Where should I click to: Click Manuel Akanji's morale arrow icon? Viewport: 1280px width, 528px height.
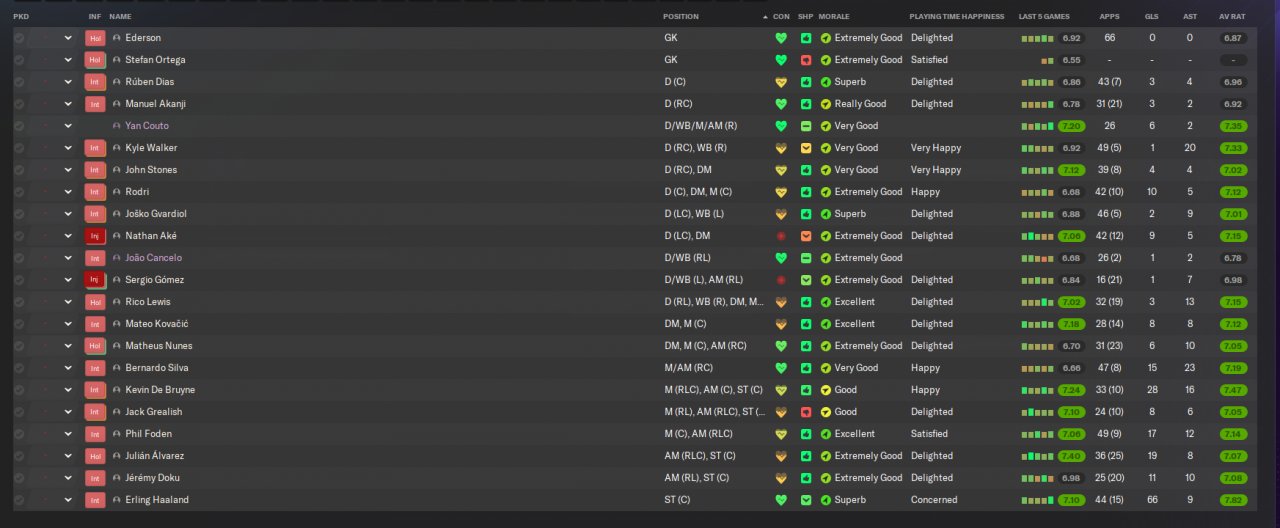826,104
